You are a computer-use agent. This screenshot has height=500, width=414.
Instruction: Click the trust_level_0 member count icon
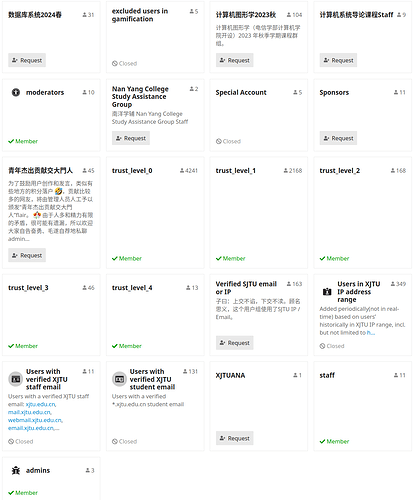click(x=182, y=171)
